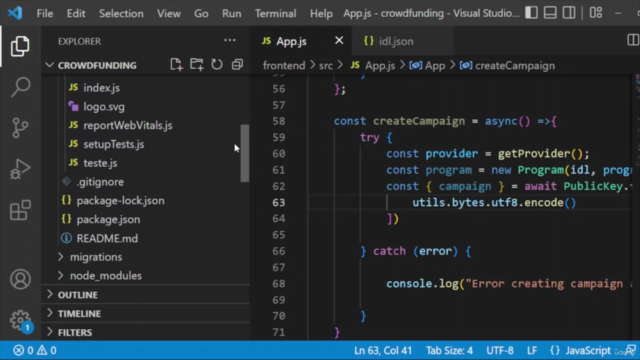Click line number 63 in the gutter
The height and width of the screenshot is (360, 640).
278,202
